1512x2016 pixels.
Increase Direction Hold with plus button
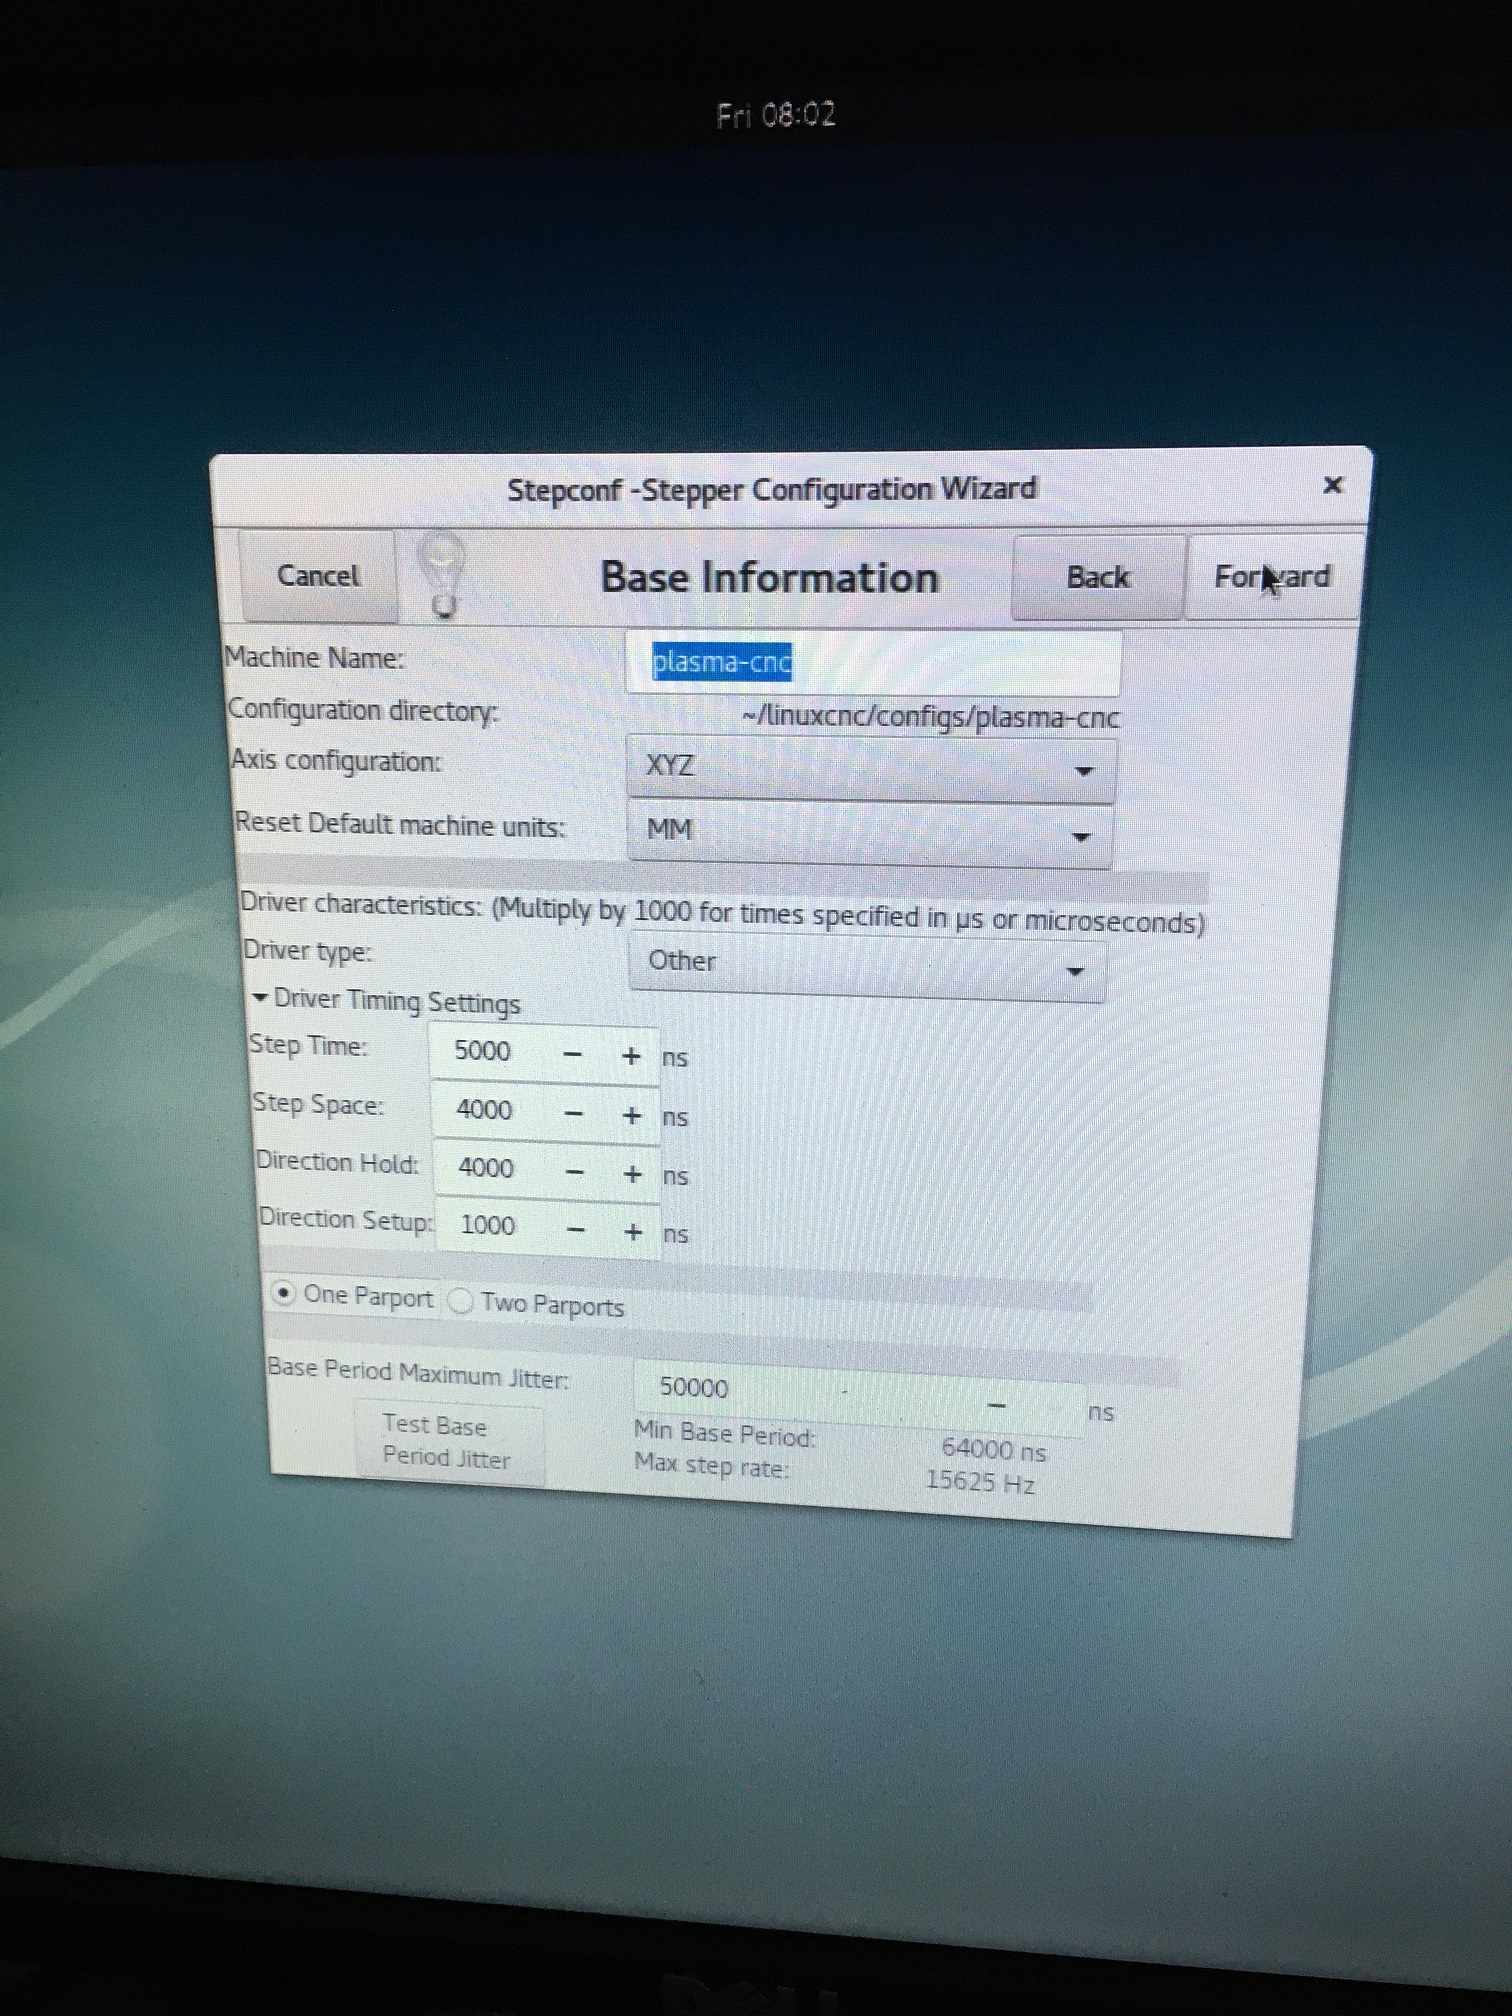(x=633, y=1173)
